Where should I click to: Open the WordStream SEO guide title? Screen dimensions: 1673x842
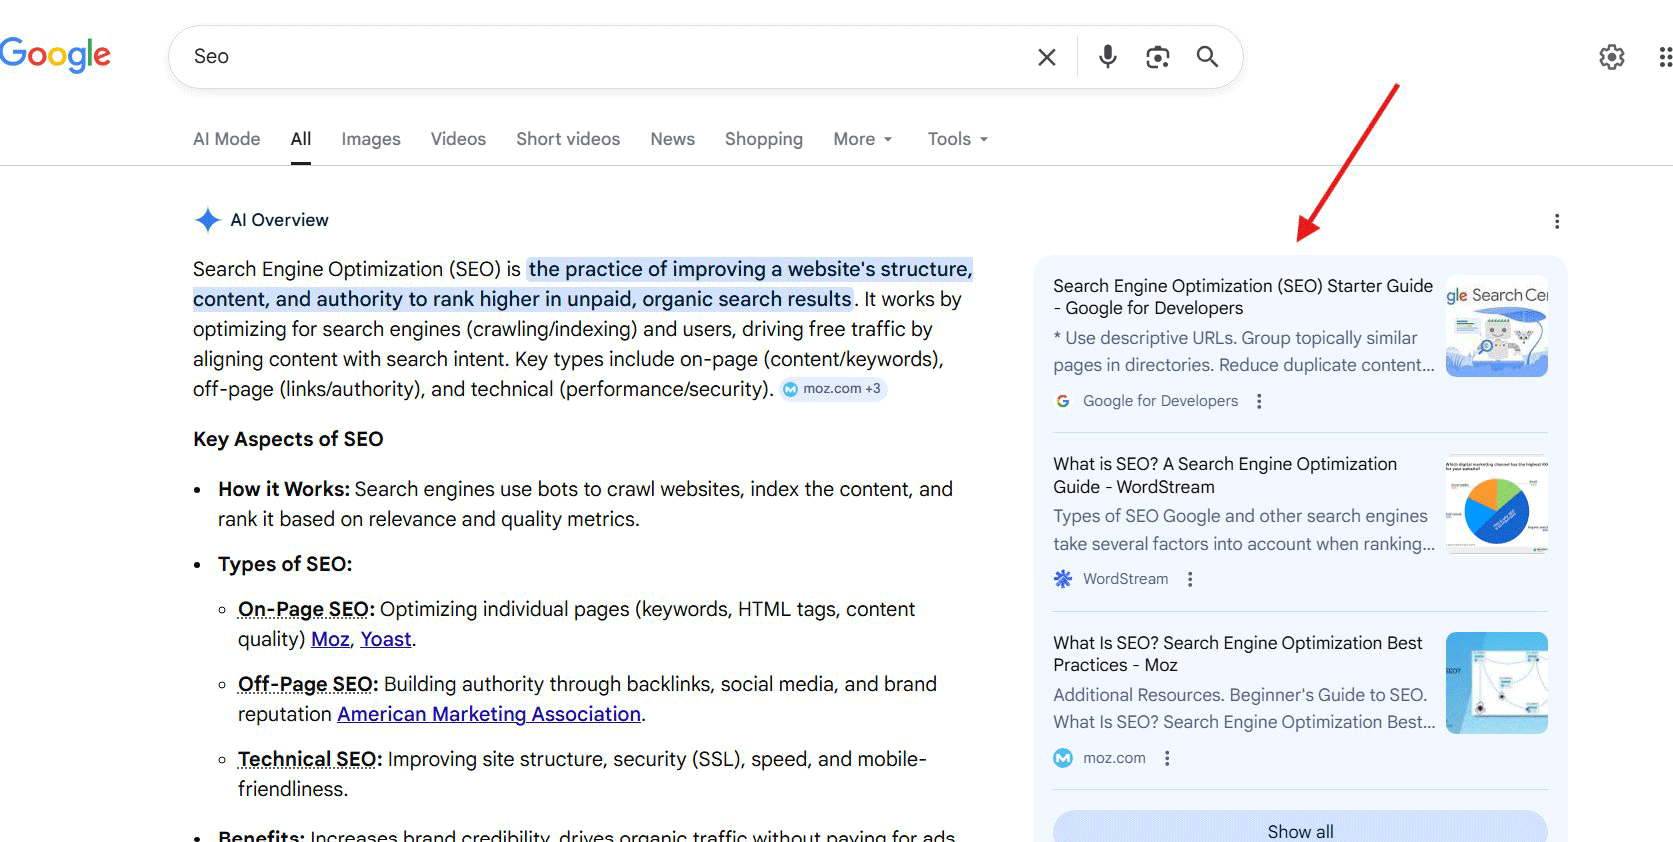click(x=1225, y=475)
